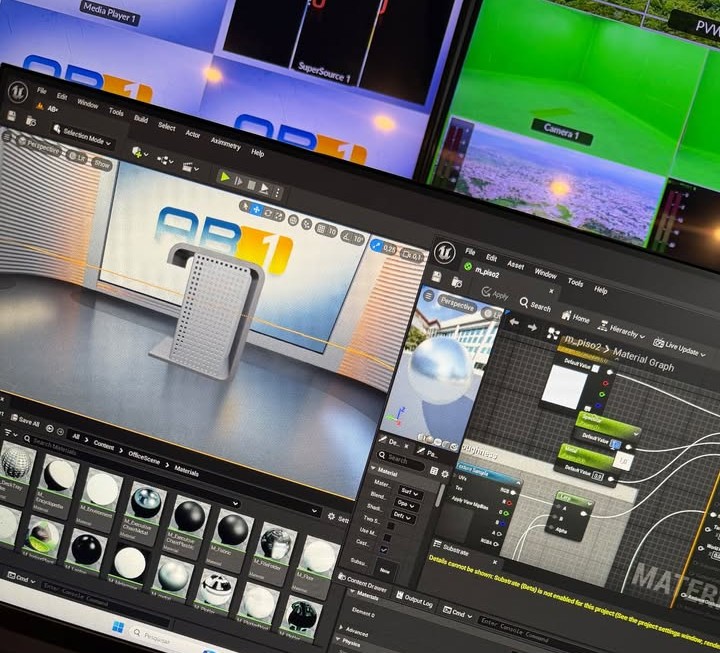This screenshot has height=653, width=720.
Task: Toggle the checked Cast checkbox
Action: click(x=383, y=549)
